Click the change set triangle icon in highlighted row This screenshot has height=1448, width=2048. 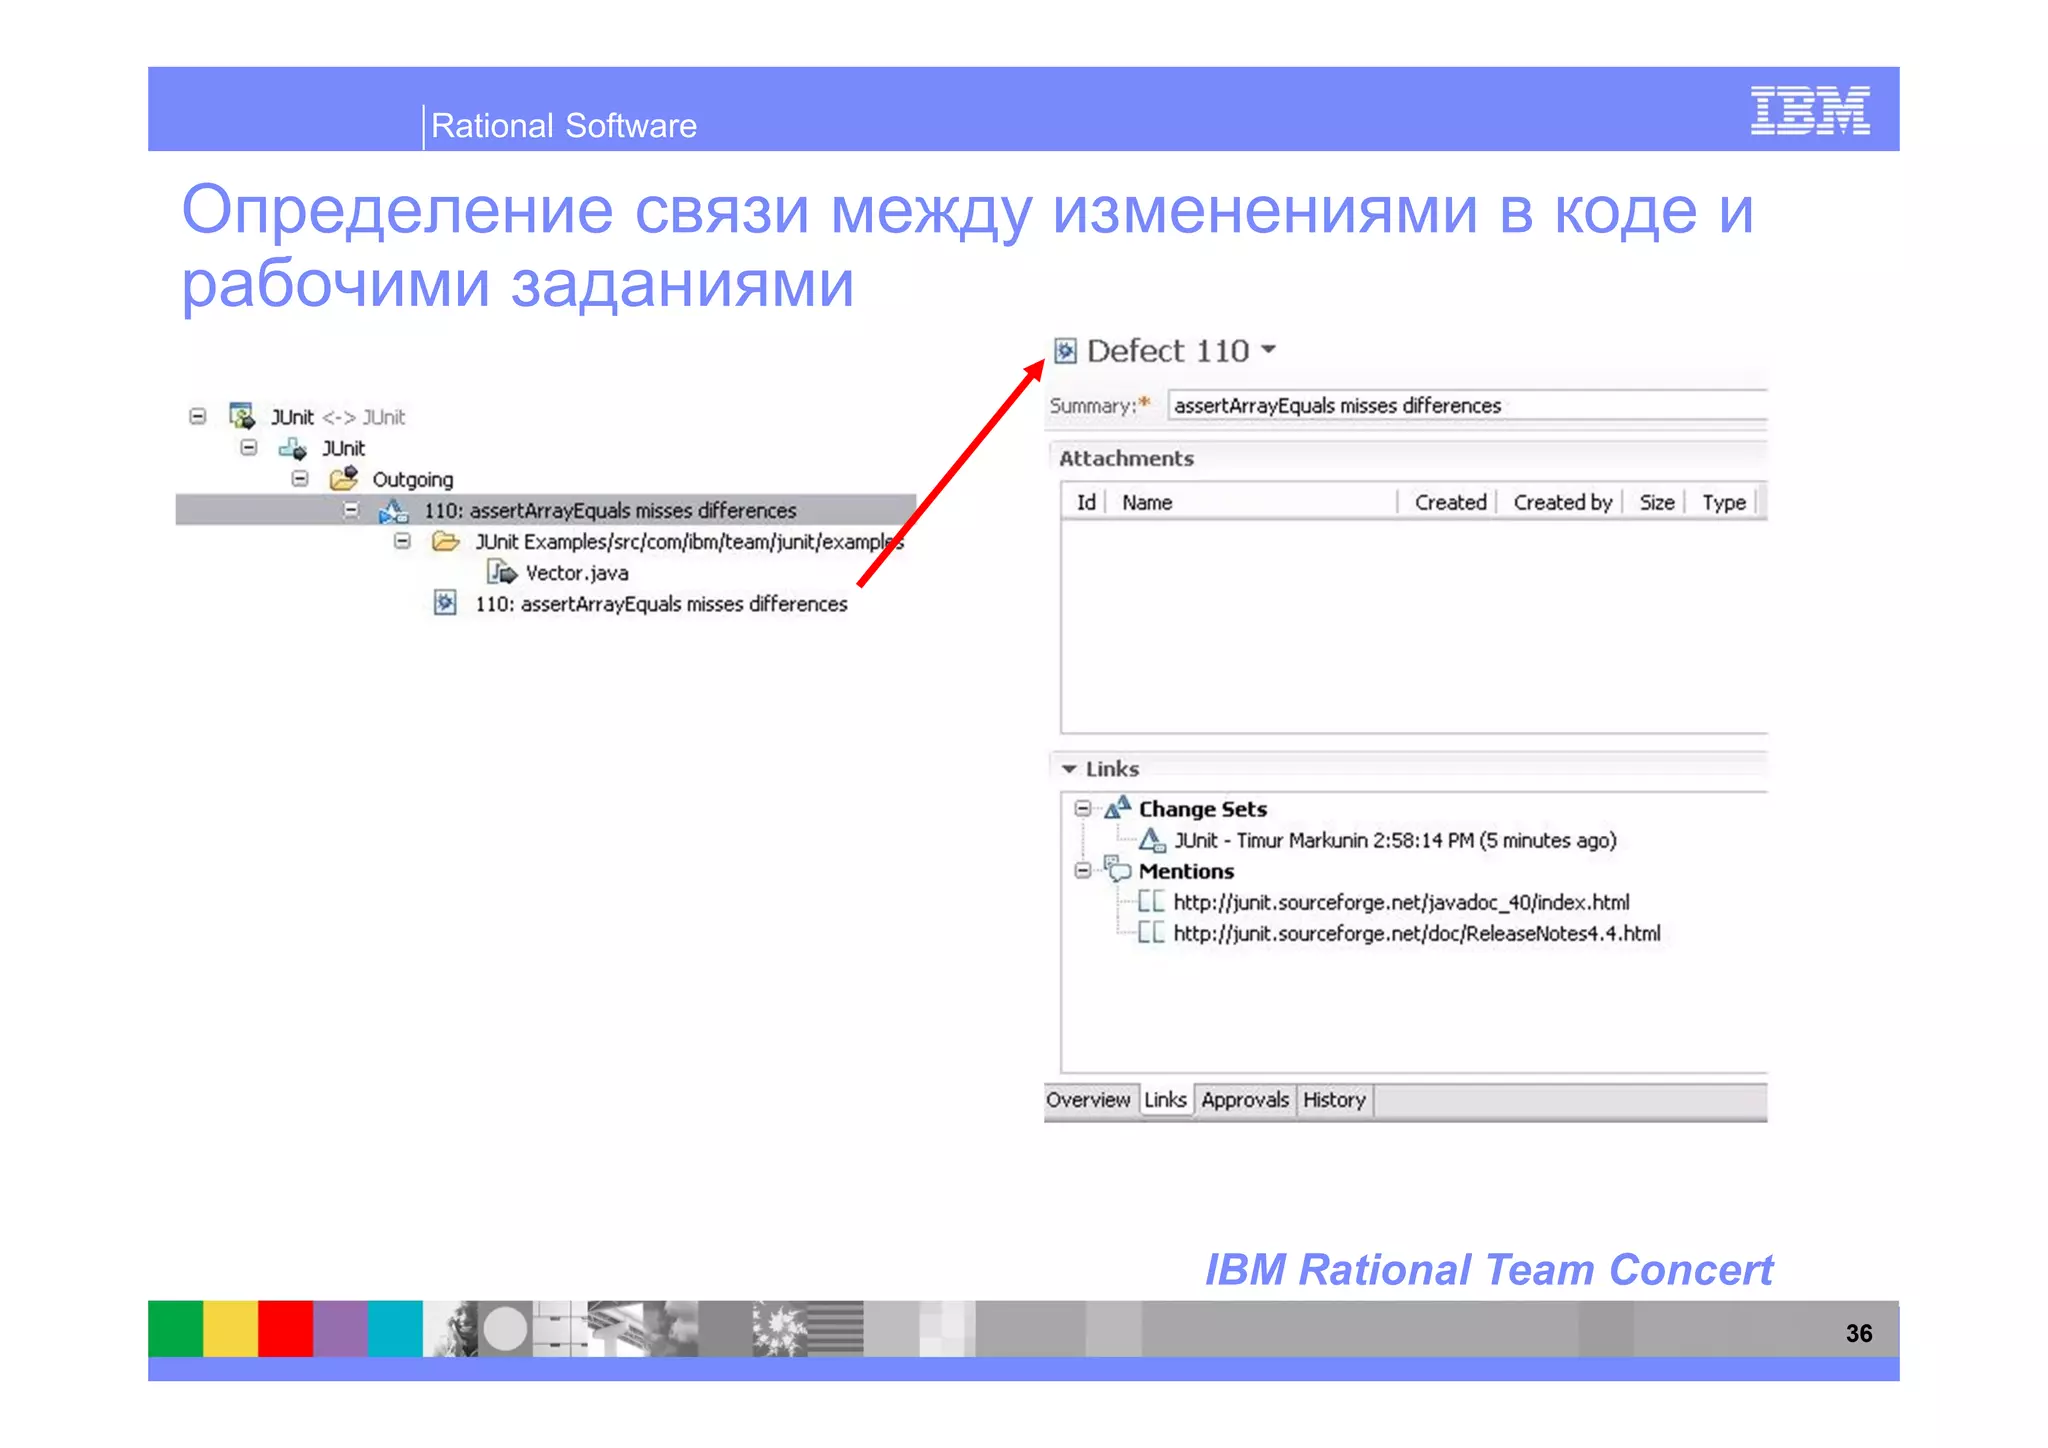(393, 511)
